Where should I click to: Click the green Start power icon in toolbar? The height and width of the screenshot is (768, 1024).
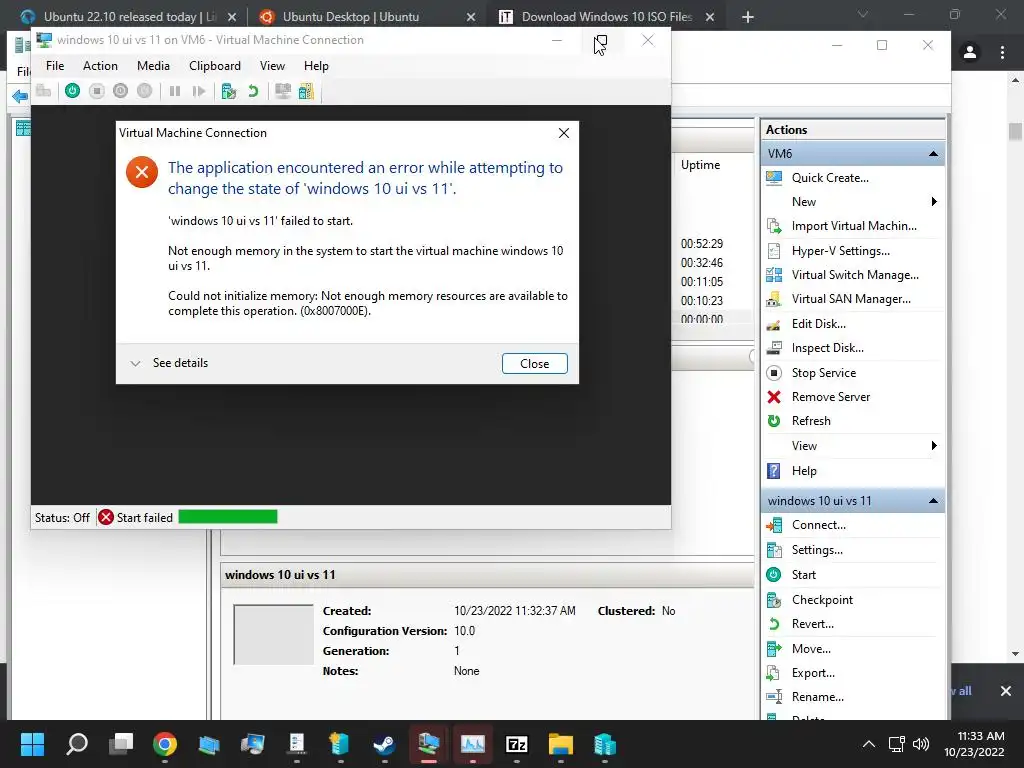pyautogui.click(x=72, y=91)
